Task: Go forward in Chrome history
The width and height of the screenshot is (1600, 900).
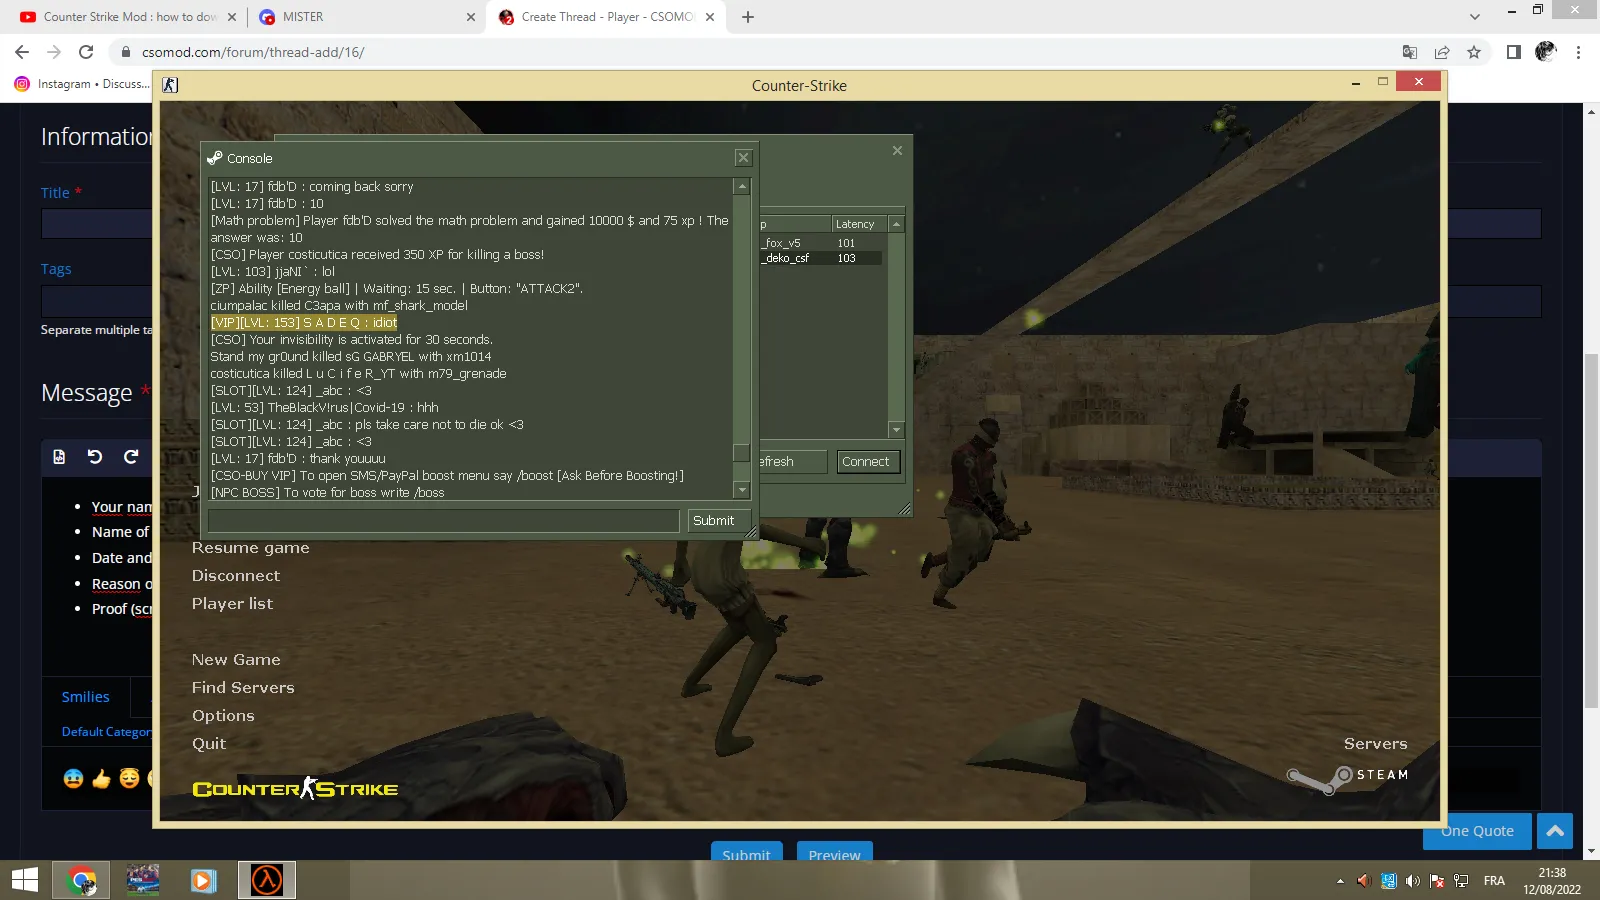Action: point(54,52)
